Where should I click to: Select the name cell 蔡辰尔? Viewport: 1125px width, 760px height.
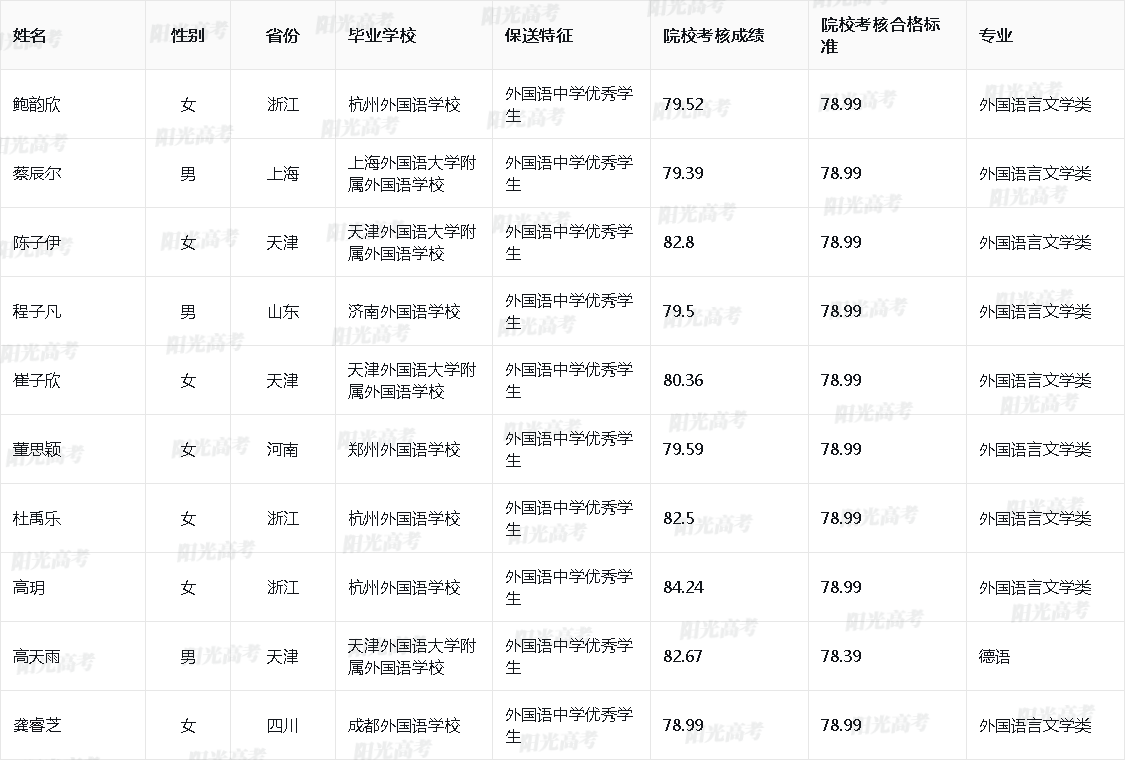coord(37,174)
